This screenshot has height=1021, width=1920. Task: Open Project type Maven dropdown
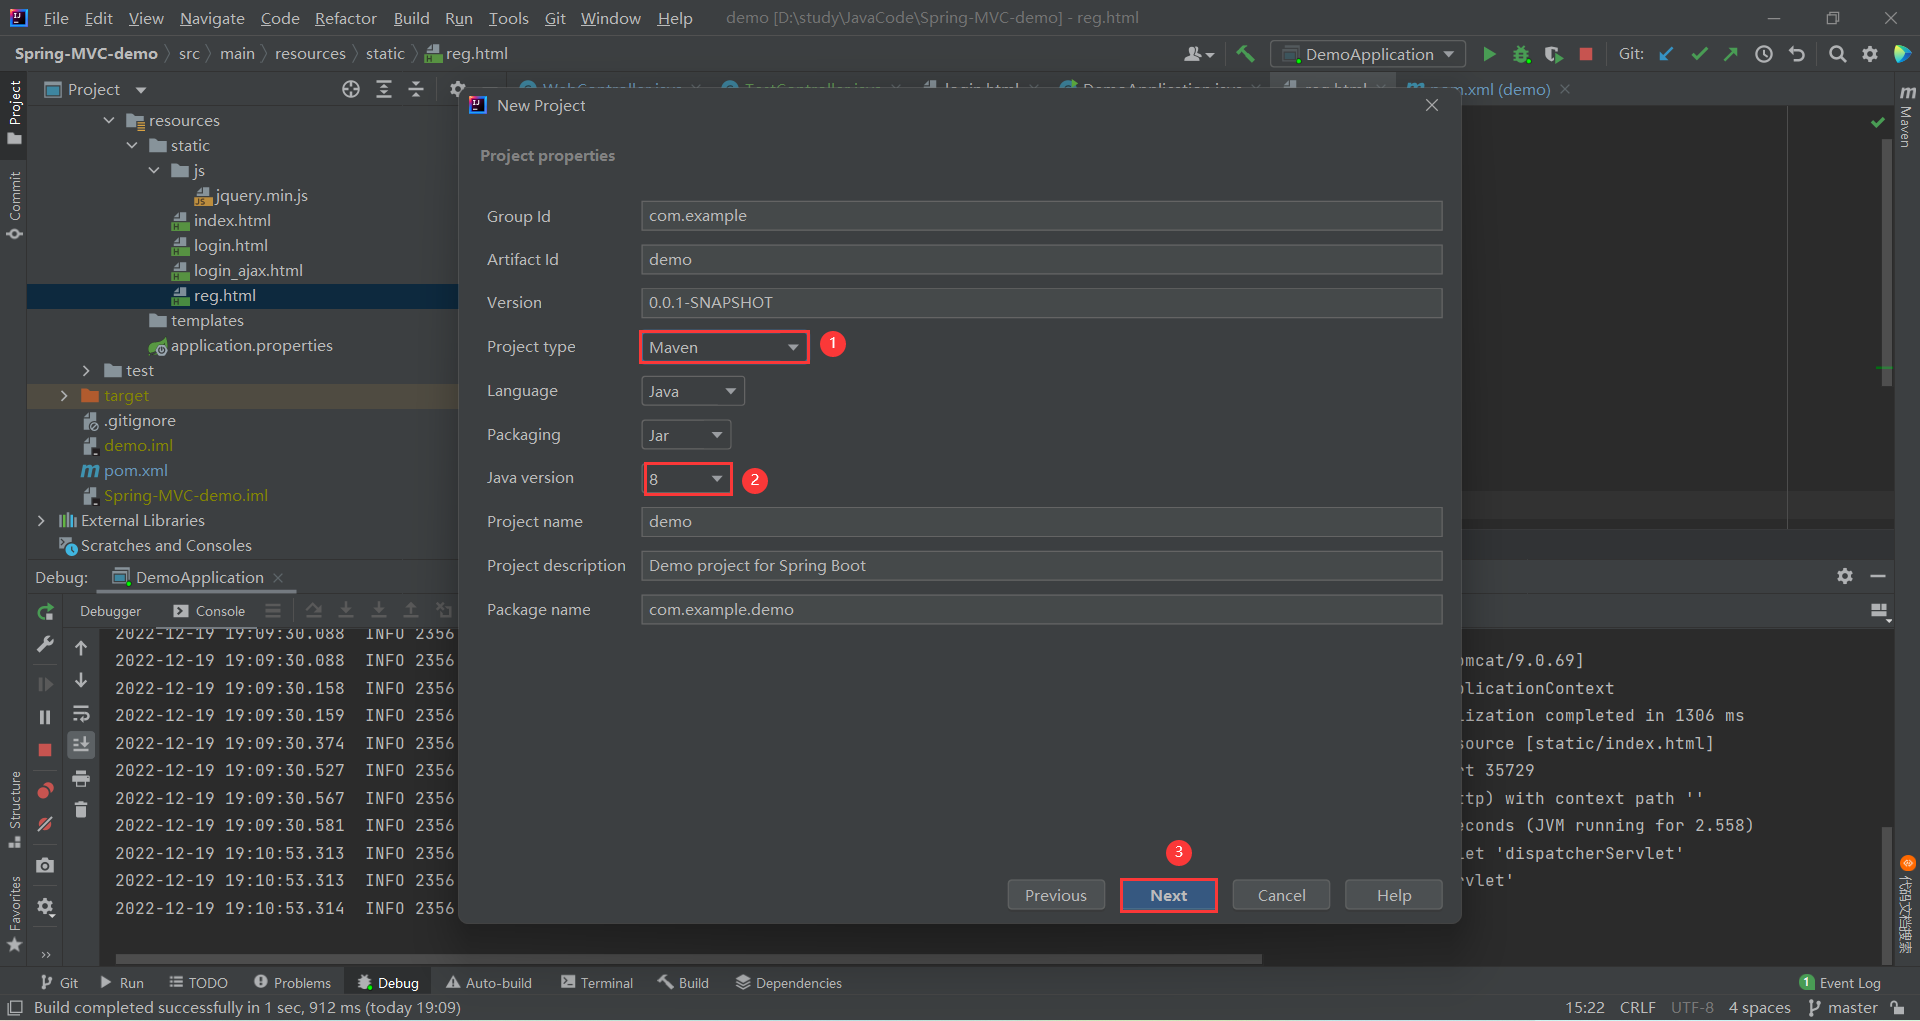pyautogui.click(x=724, y=347)
